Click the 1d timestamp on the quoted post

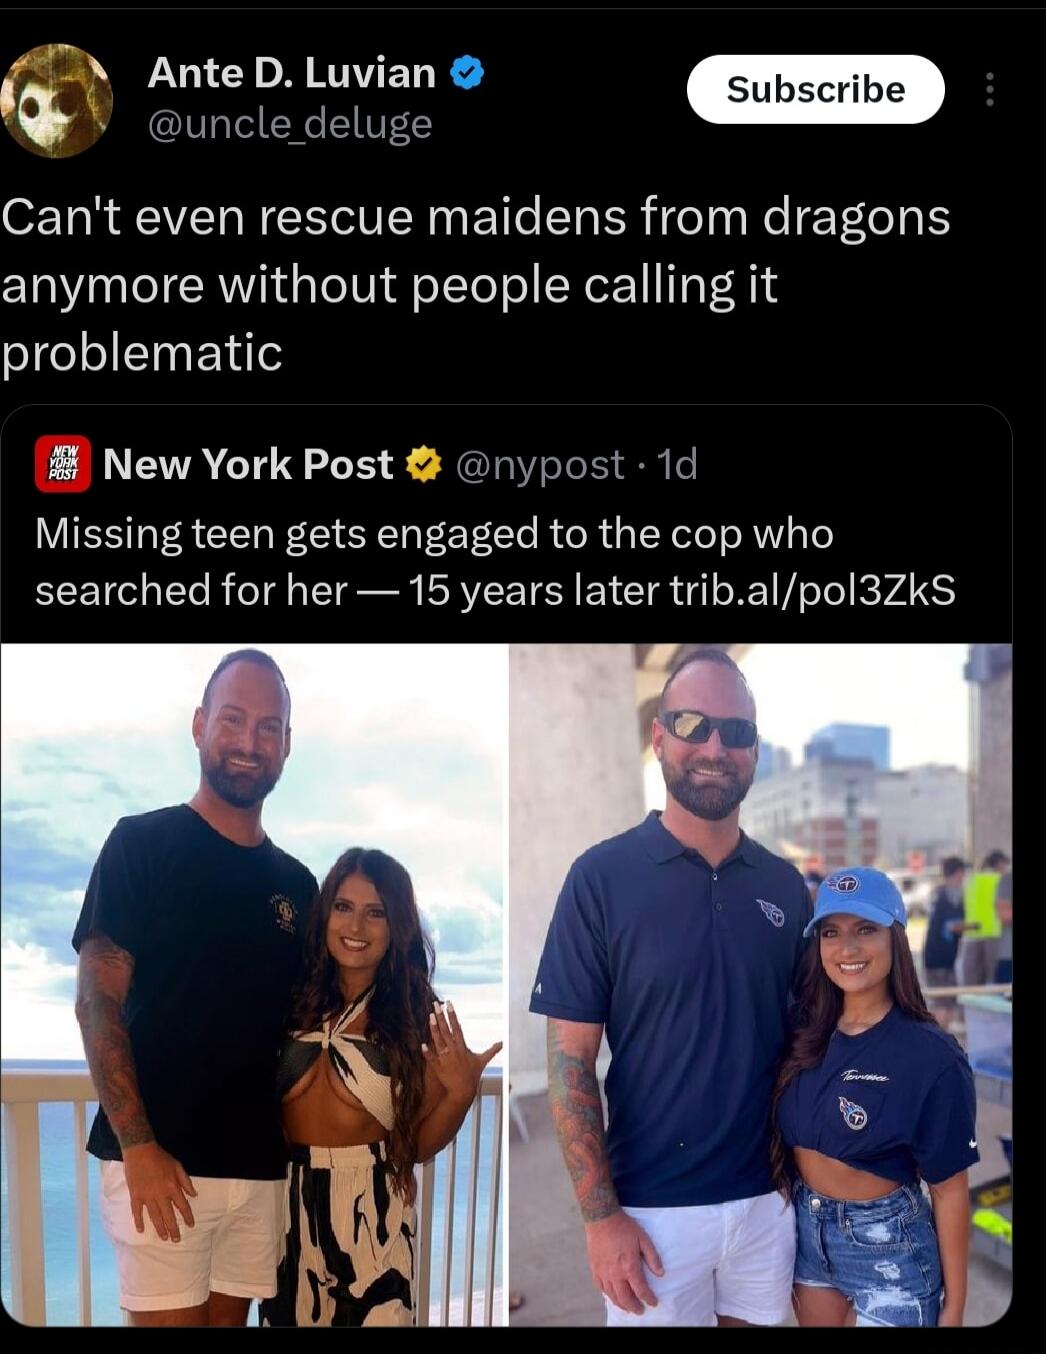pos(677,465)
